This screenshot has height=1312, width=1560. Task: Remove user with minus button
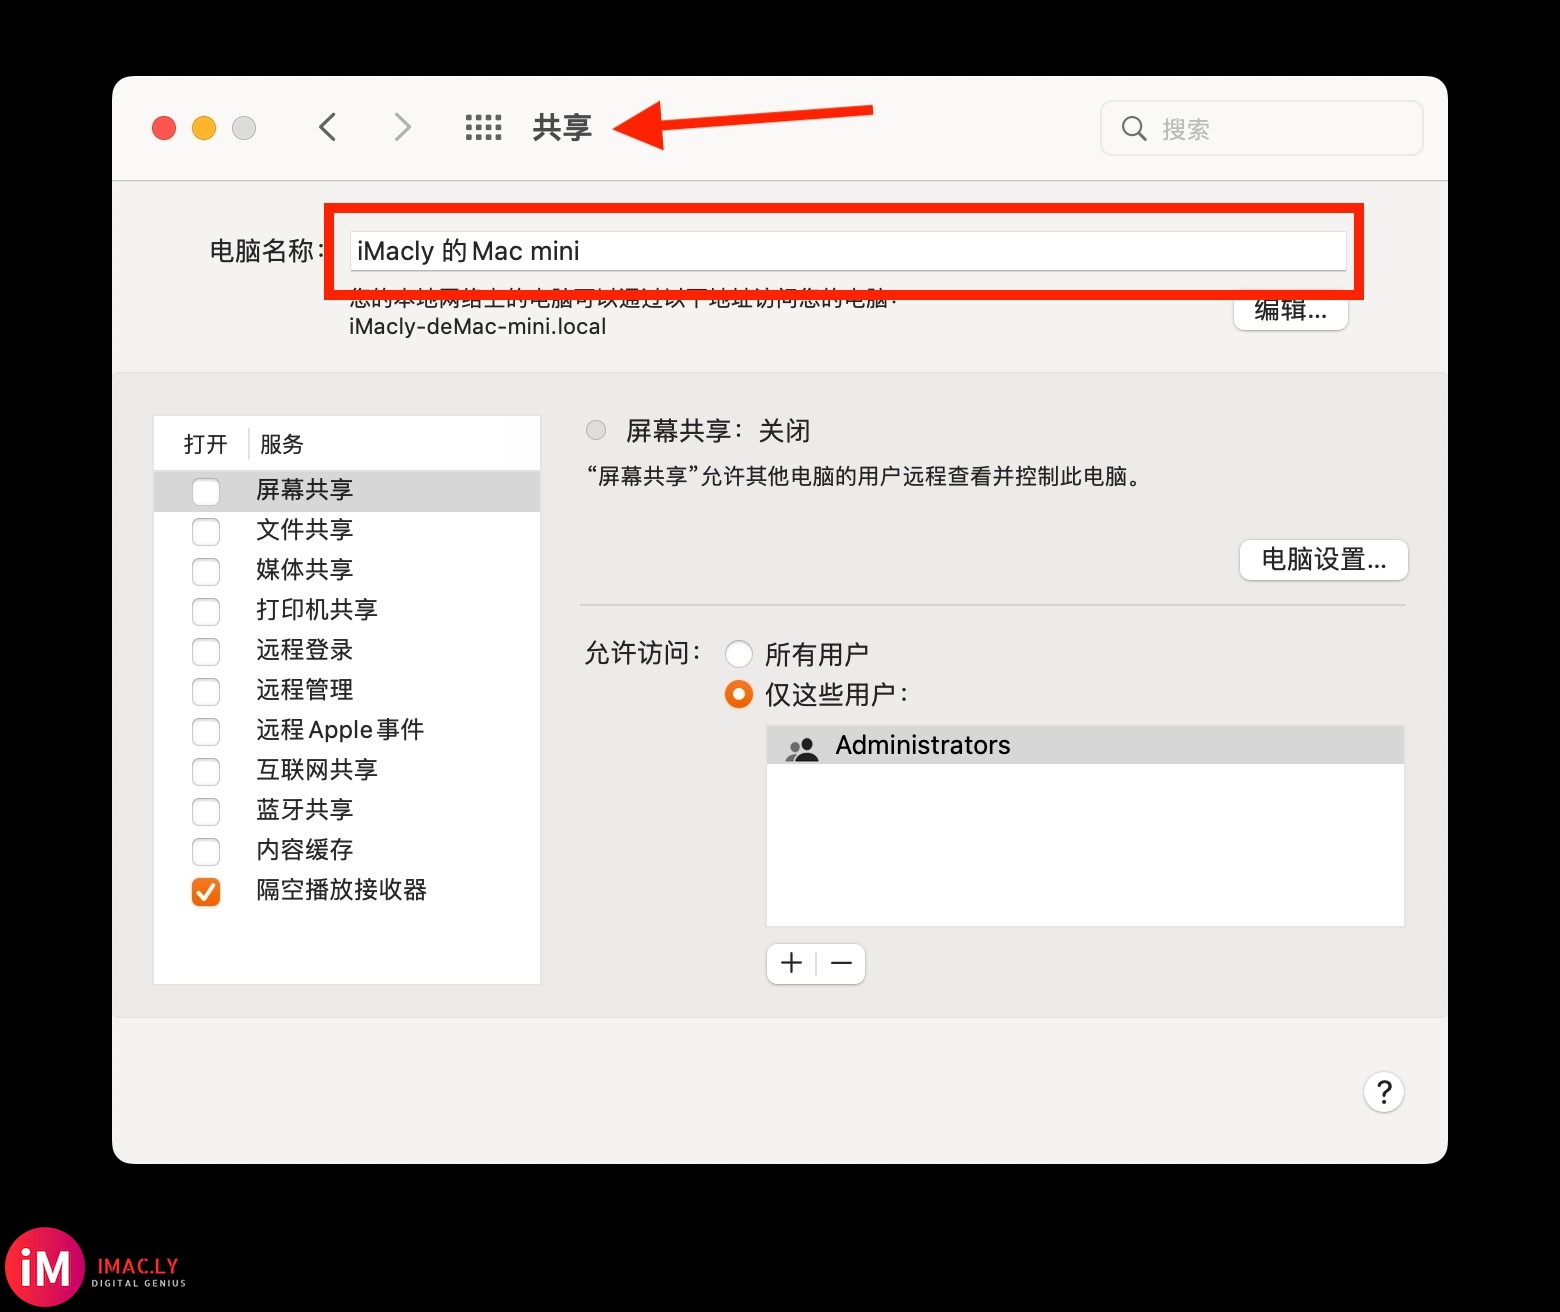841,963
